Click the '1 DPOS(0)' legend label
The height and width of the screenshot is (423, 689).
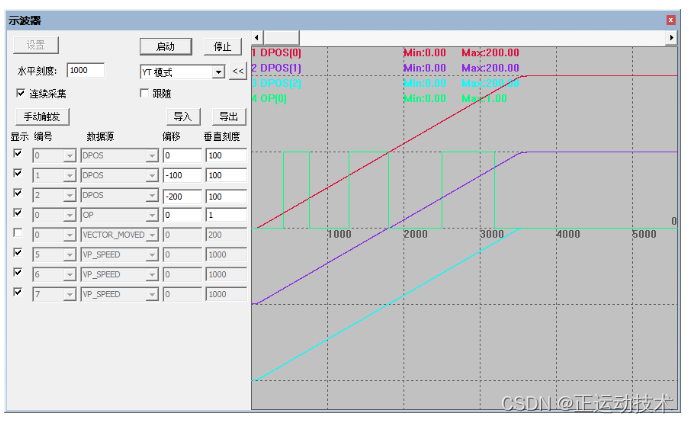tap(276, 53)
